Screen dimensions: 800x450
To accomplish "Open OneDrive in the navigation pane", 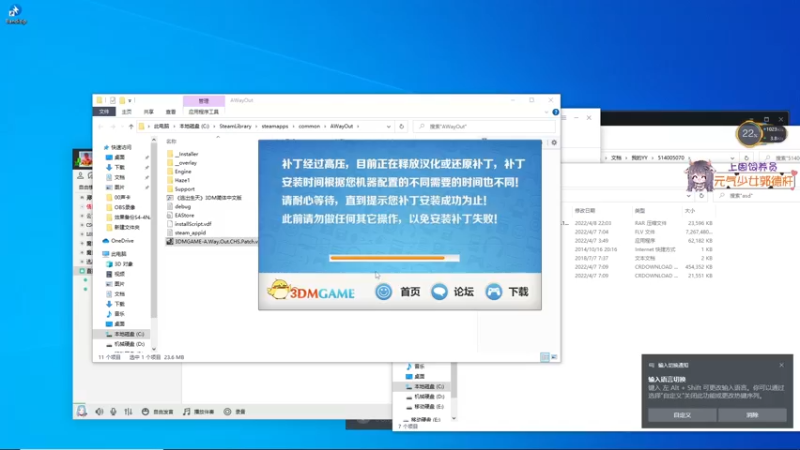I will 118,241.
